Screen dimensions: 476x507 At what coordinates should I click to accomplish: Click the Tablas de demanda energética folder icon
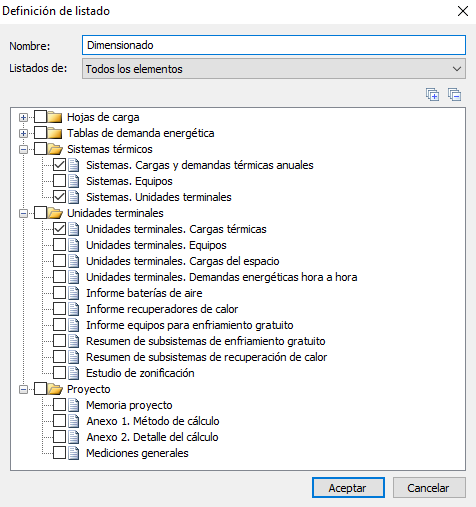pyautogui.click(x=55, y=133)
